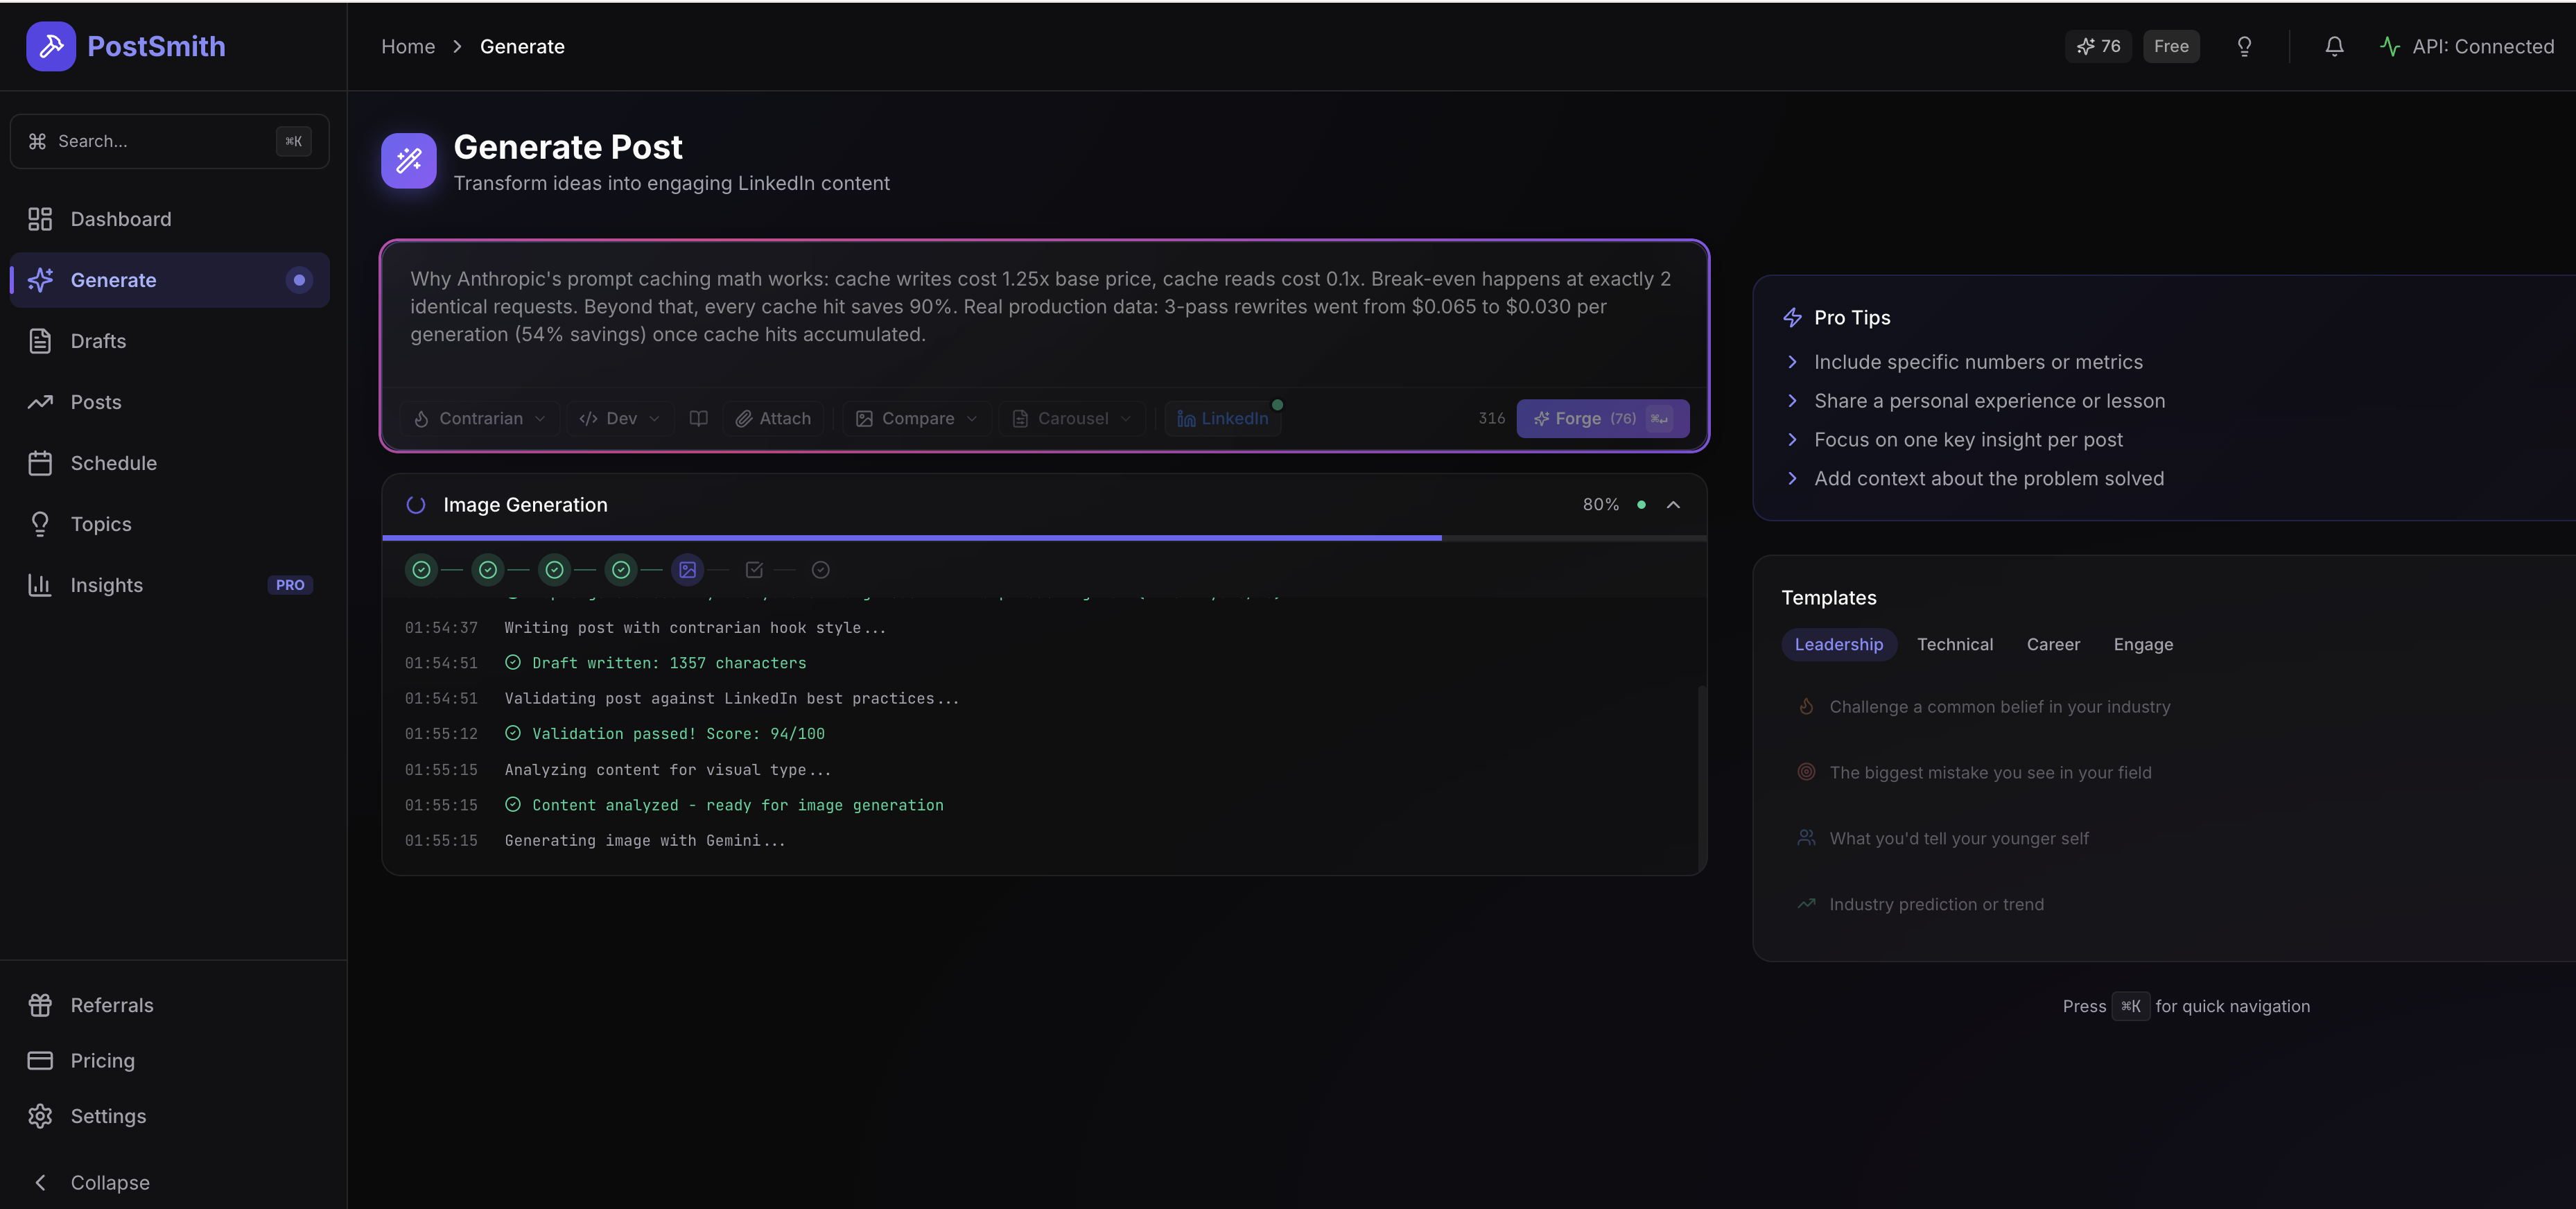Click the sidebar Search input field
Screen dimensions: 2576x1209
click(160, 141)
